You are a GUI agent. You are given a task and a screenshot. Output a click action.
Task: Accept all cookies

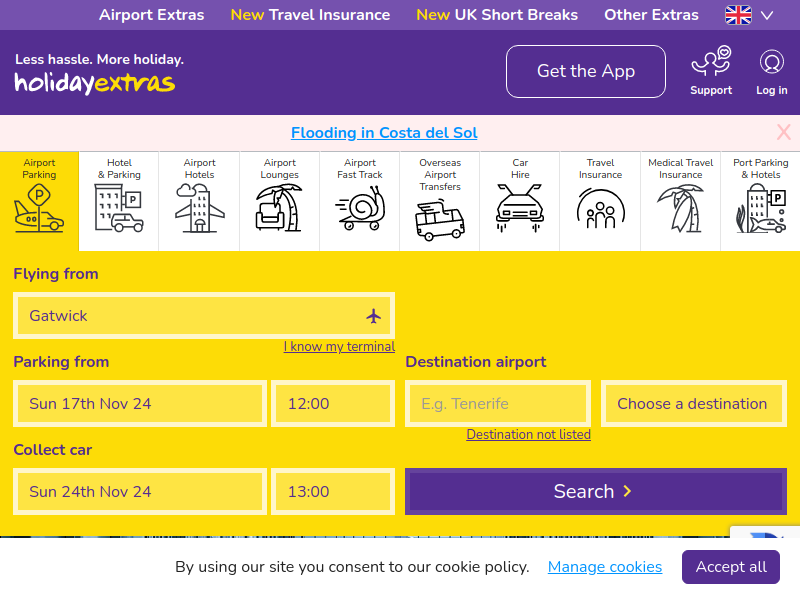(x=731, y=567)
